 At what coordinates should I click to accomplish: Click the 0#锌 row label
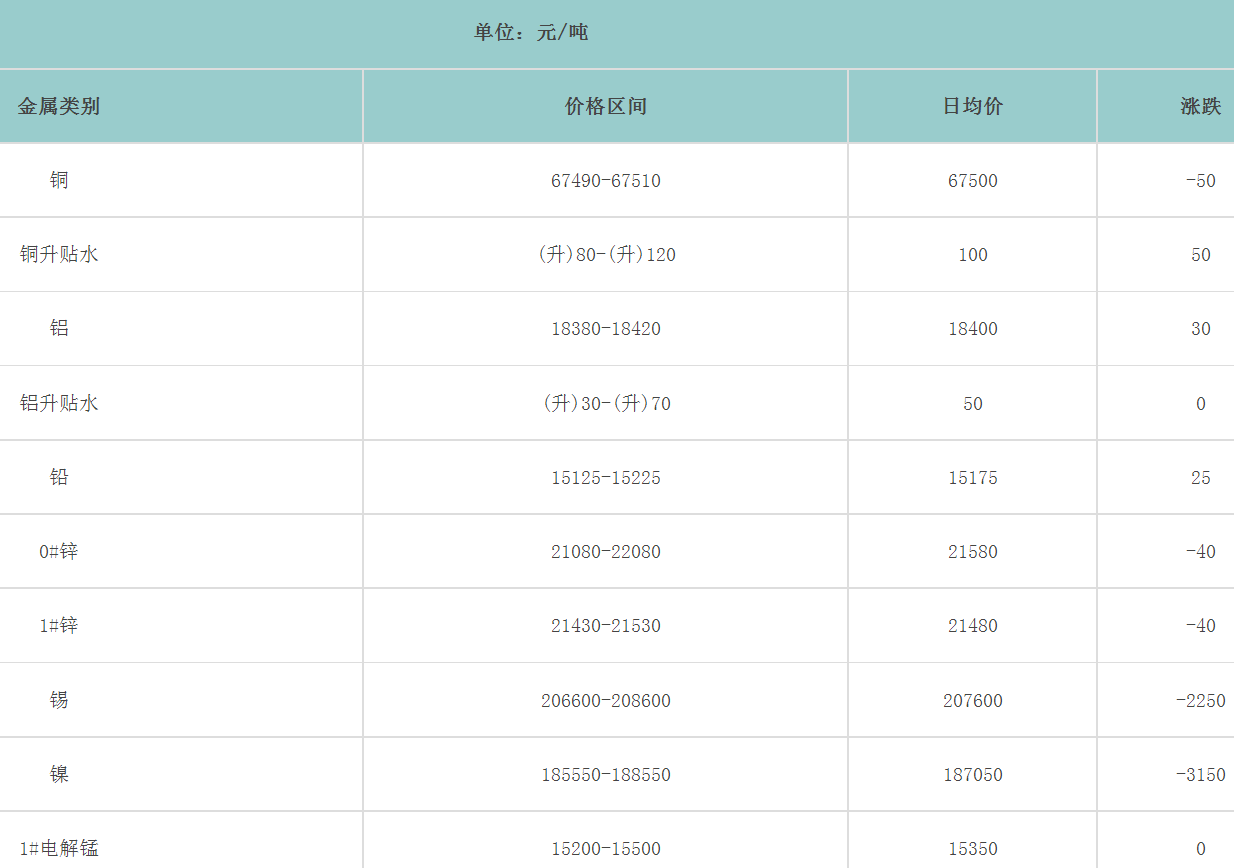click(59, 552)
